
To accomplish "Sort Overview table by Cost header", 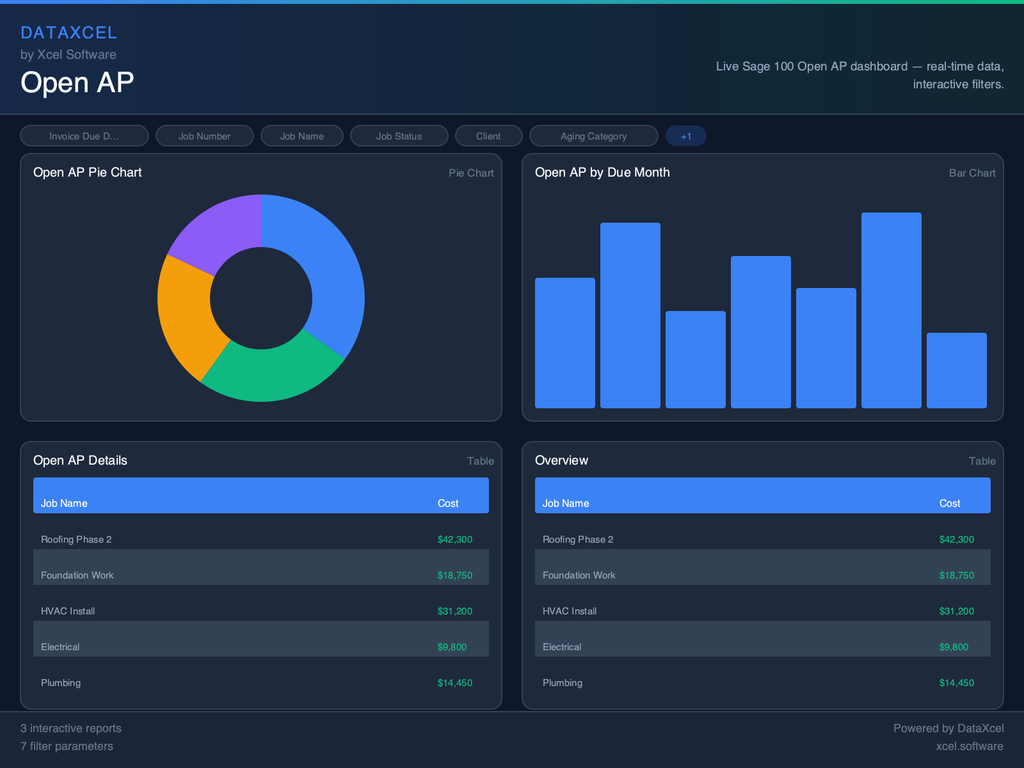I will coord(949,503).
